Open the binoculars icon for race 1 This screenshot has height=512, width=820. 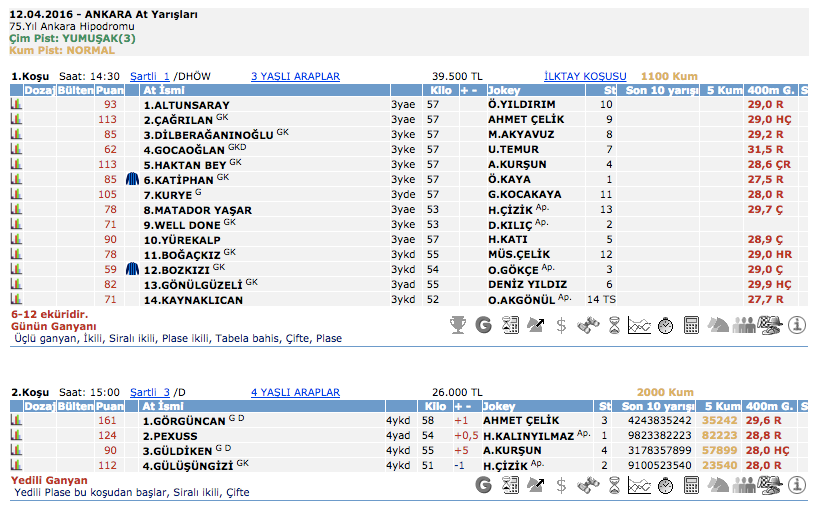point(588,324)
